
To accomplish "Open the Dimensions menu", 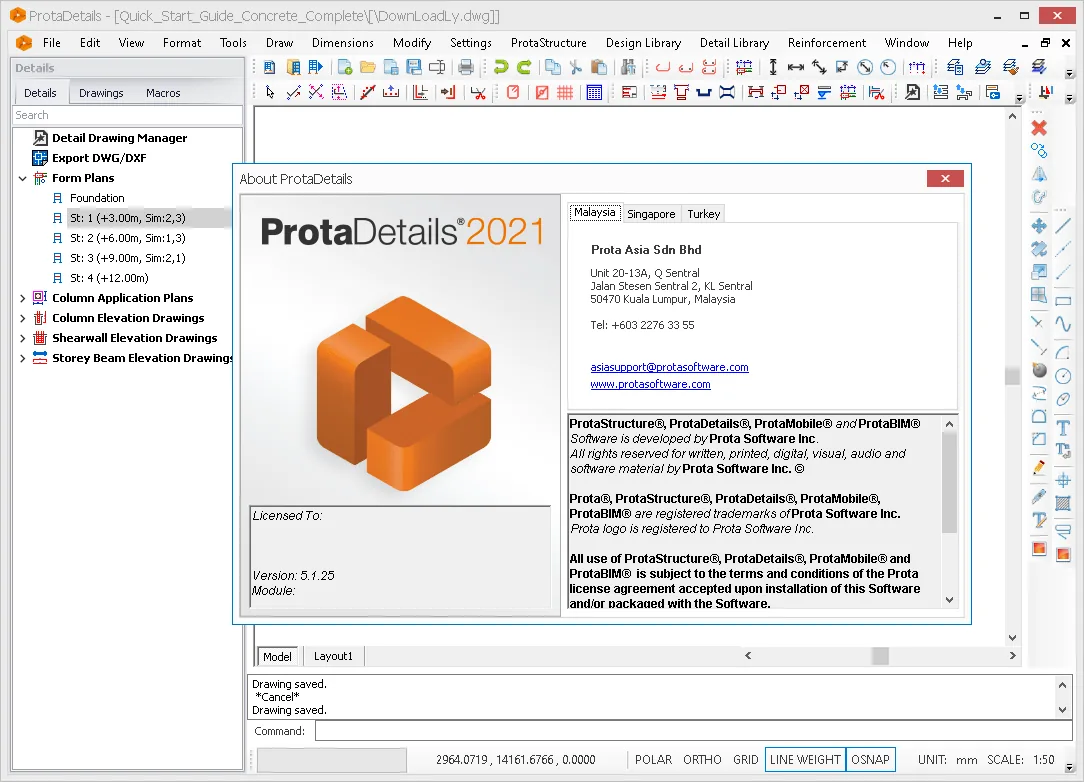I will (x=342, y=43).
